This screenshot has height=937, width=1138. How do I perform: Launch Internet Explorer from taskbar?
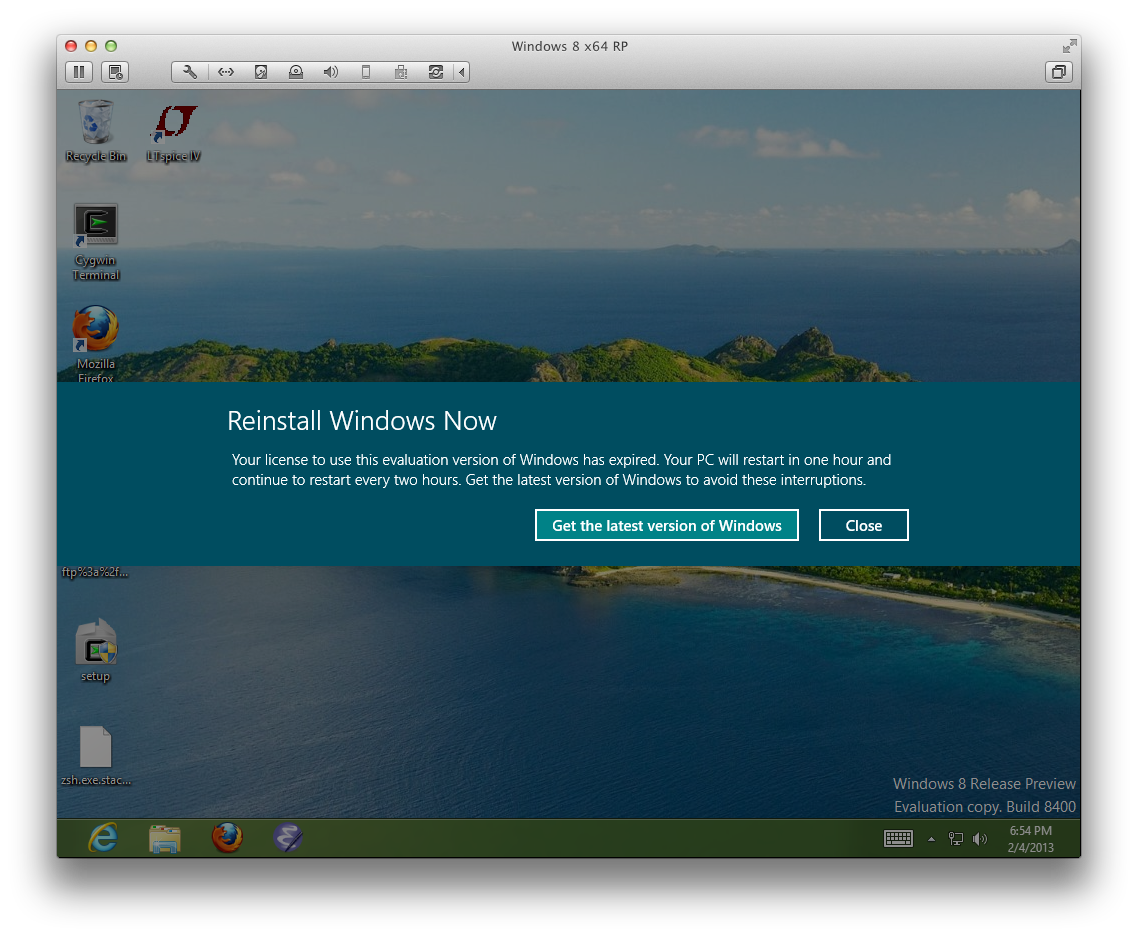(x=104, y=838)
